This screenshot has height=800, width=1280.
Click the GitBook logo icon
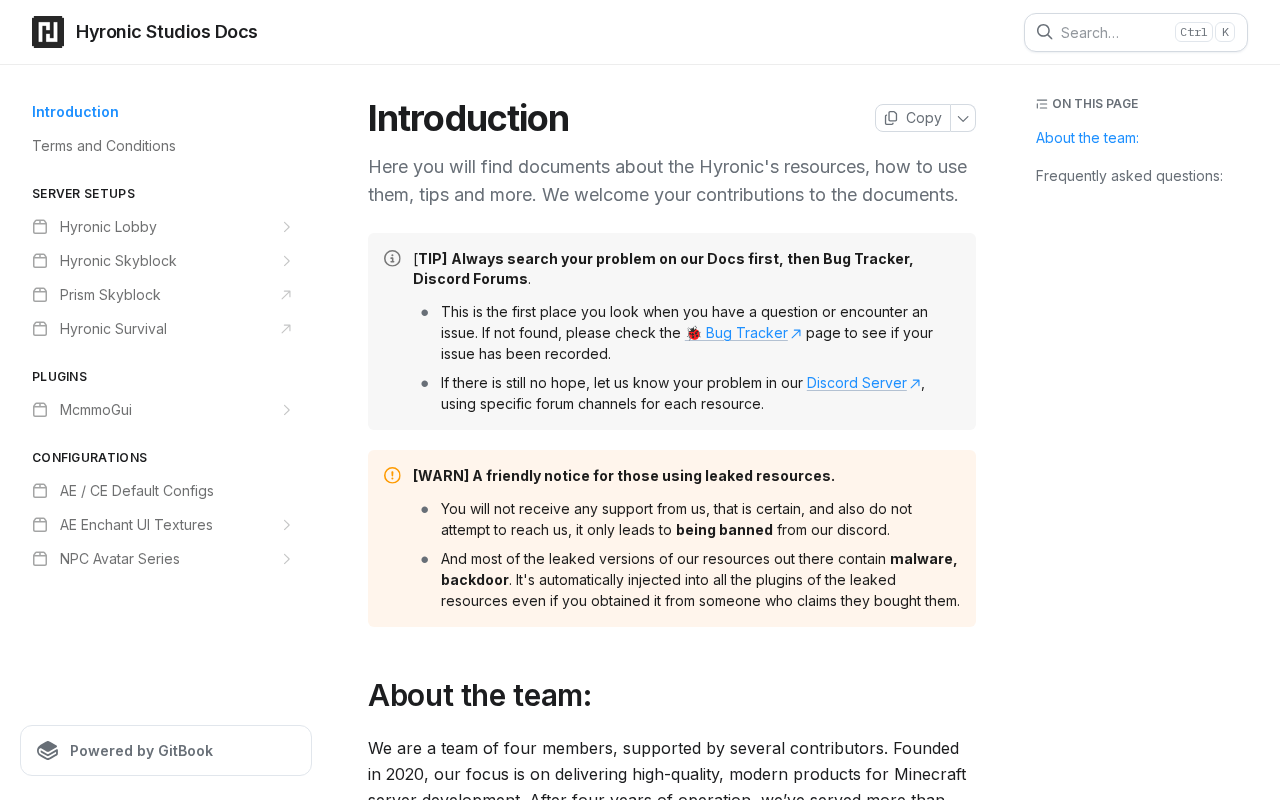point(47,751)
